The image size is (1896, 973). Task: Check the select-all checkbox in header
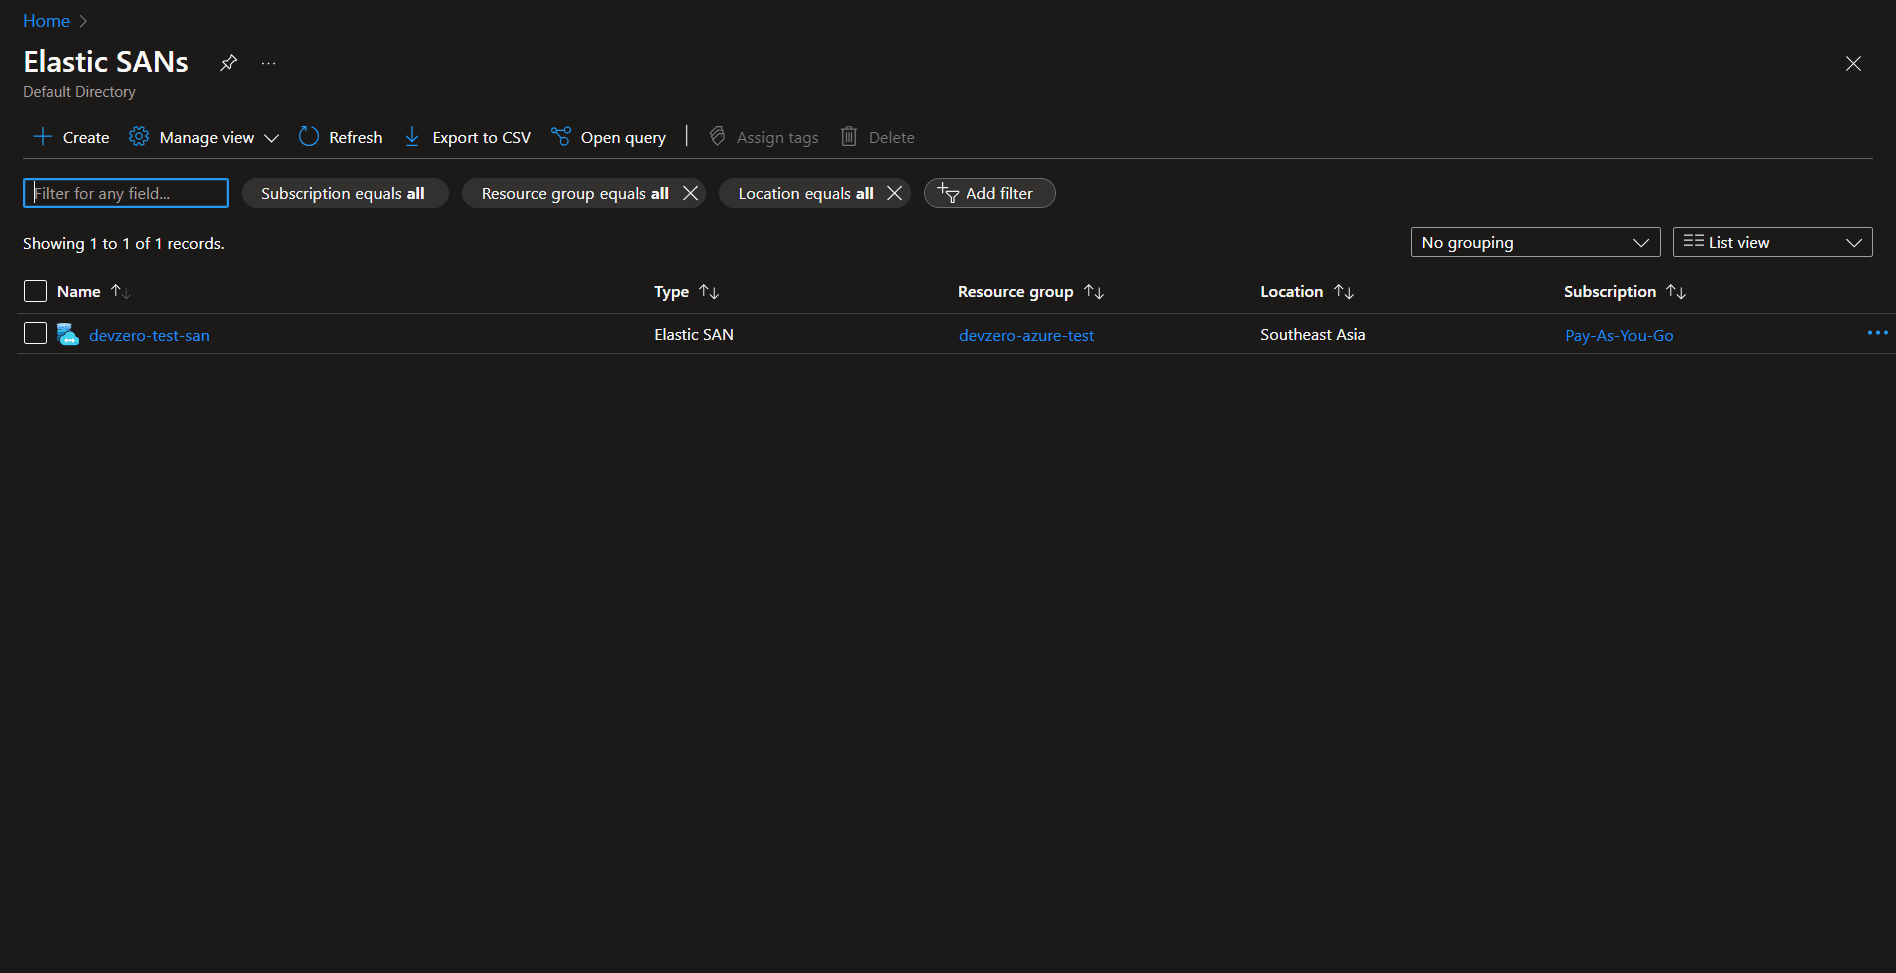35,290
